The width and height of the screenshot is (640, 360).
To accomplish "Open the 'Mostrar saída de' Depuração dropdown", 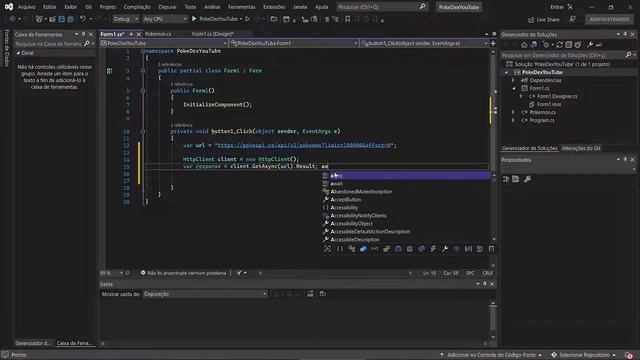I will coord(205,294).
